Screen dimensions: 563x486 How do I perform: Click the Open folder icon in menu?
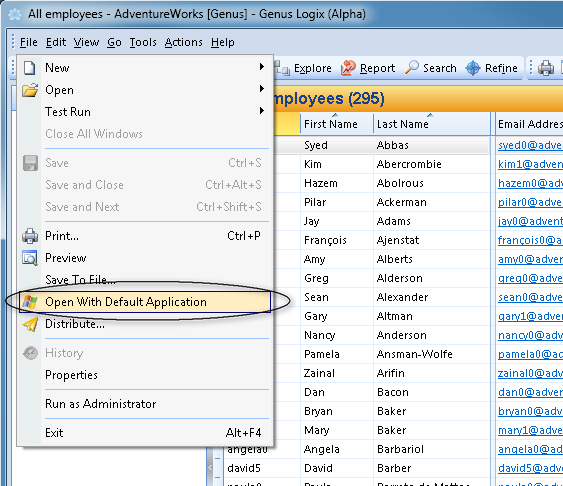pos(30,90)
